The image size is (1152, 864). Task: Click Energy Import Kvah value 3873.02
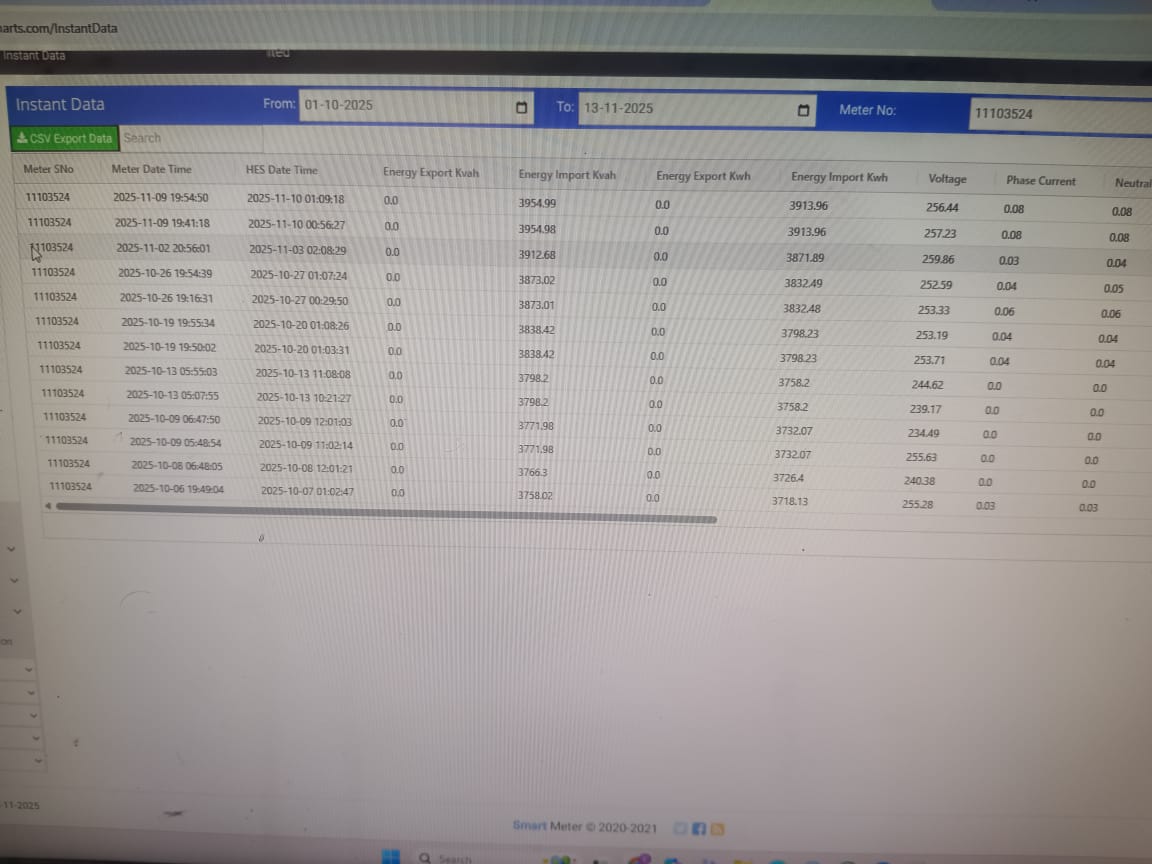pyautogui.click(x=536, y=281)
